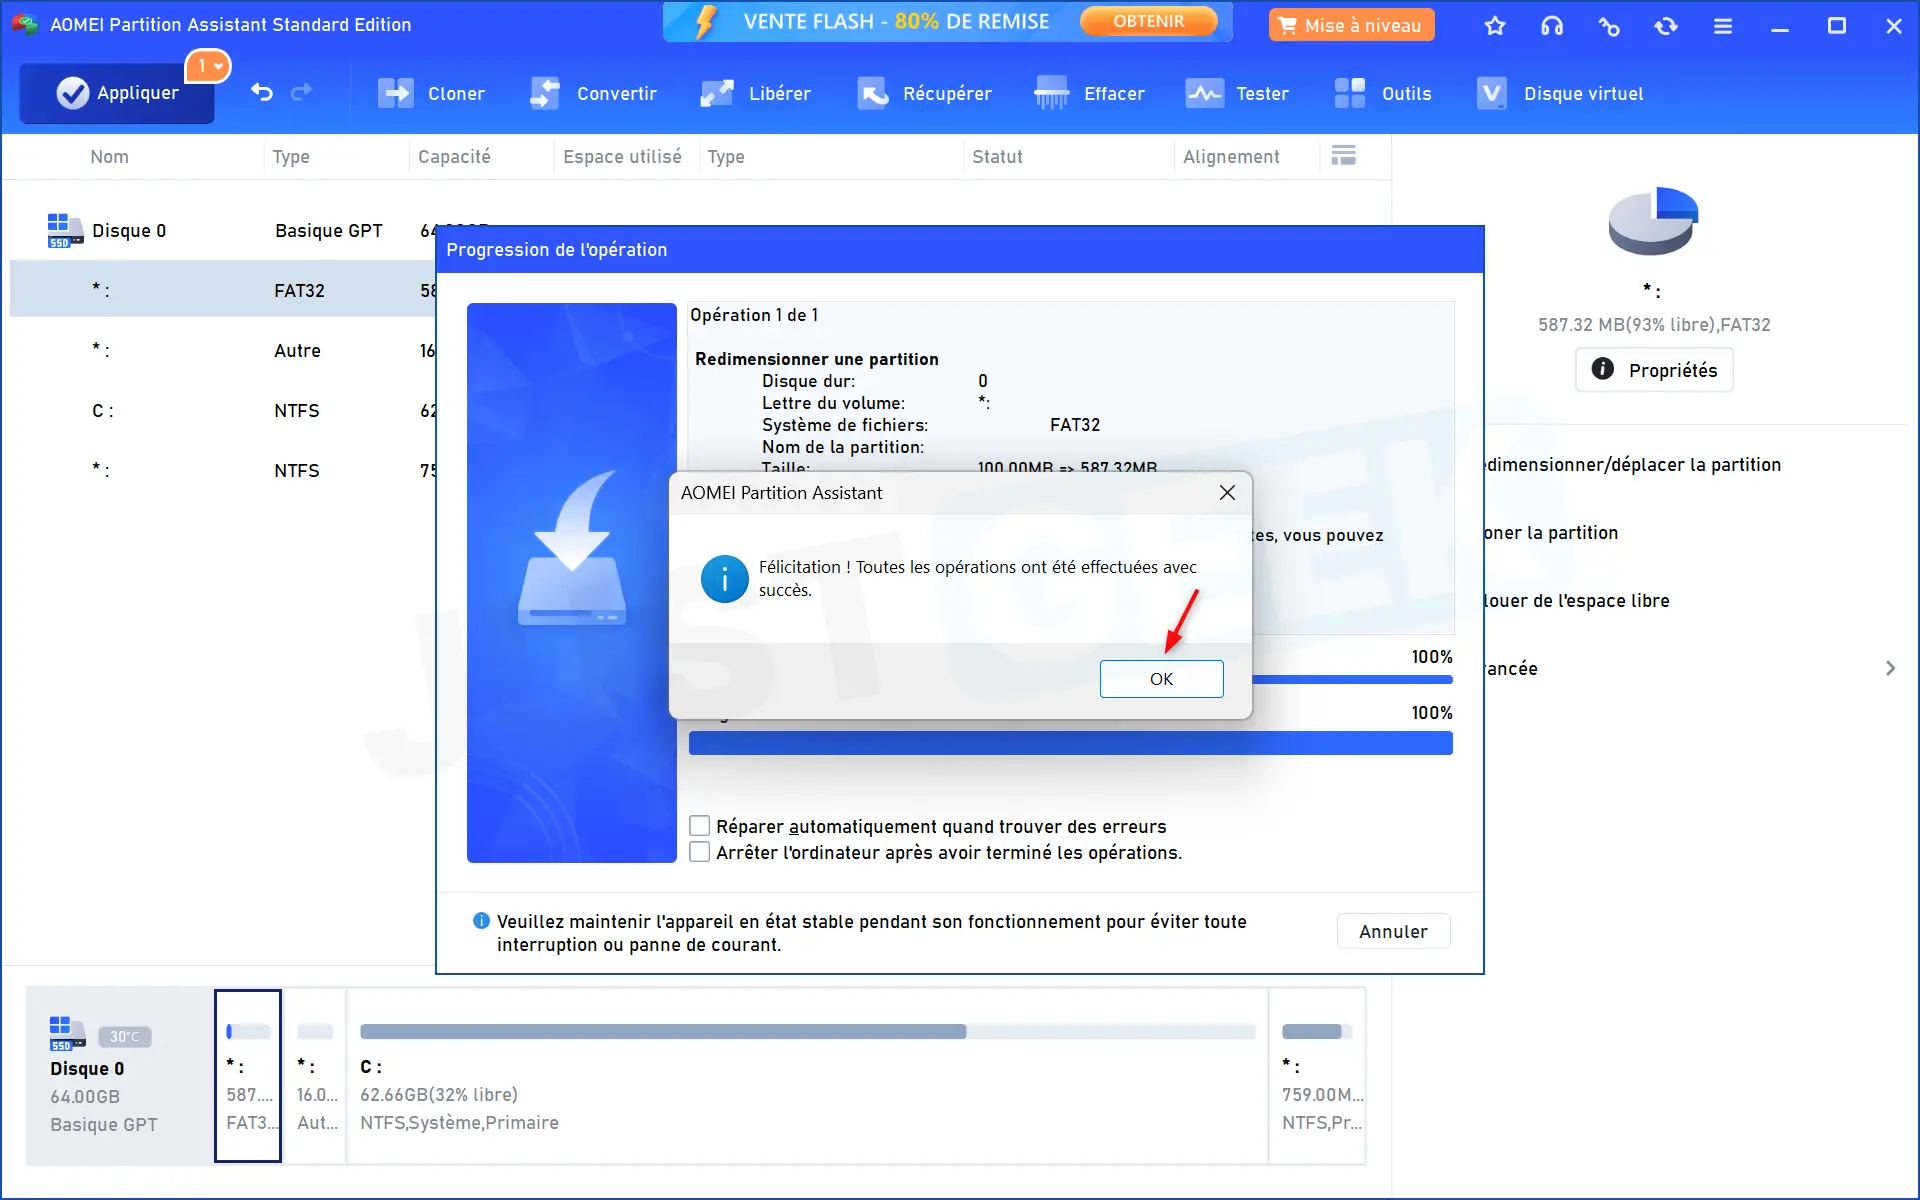Expand the advanced options chevron
Viewport: 1920px width, 1200px height.
(x=1890, y=668)
